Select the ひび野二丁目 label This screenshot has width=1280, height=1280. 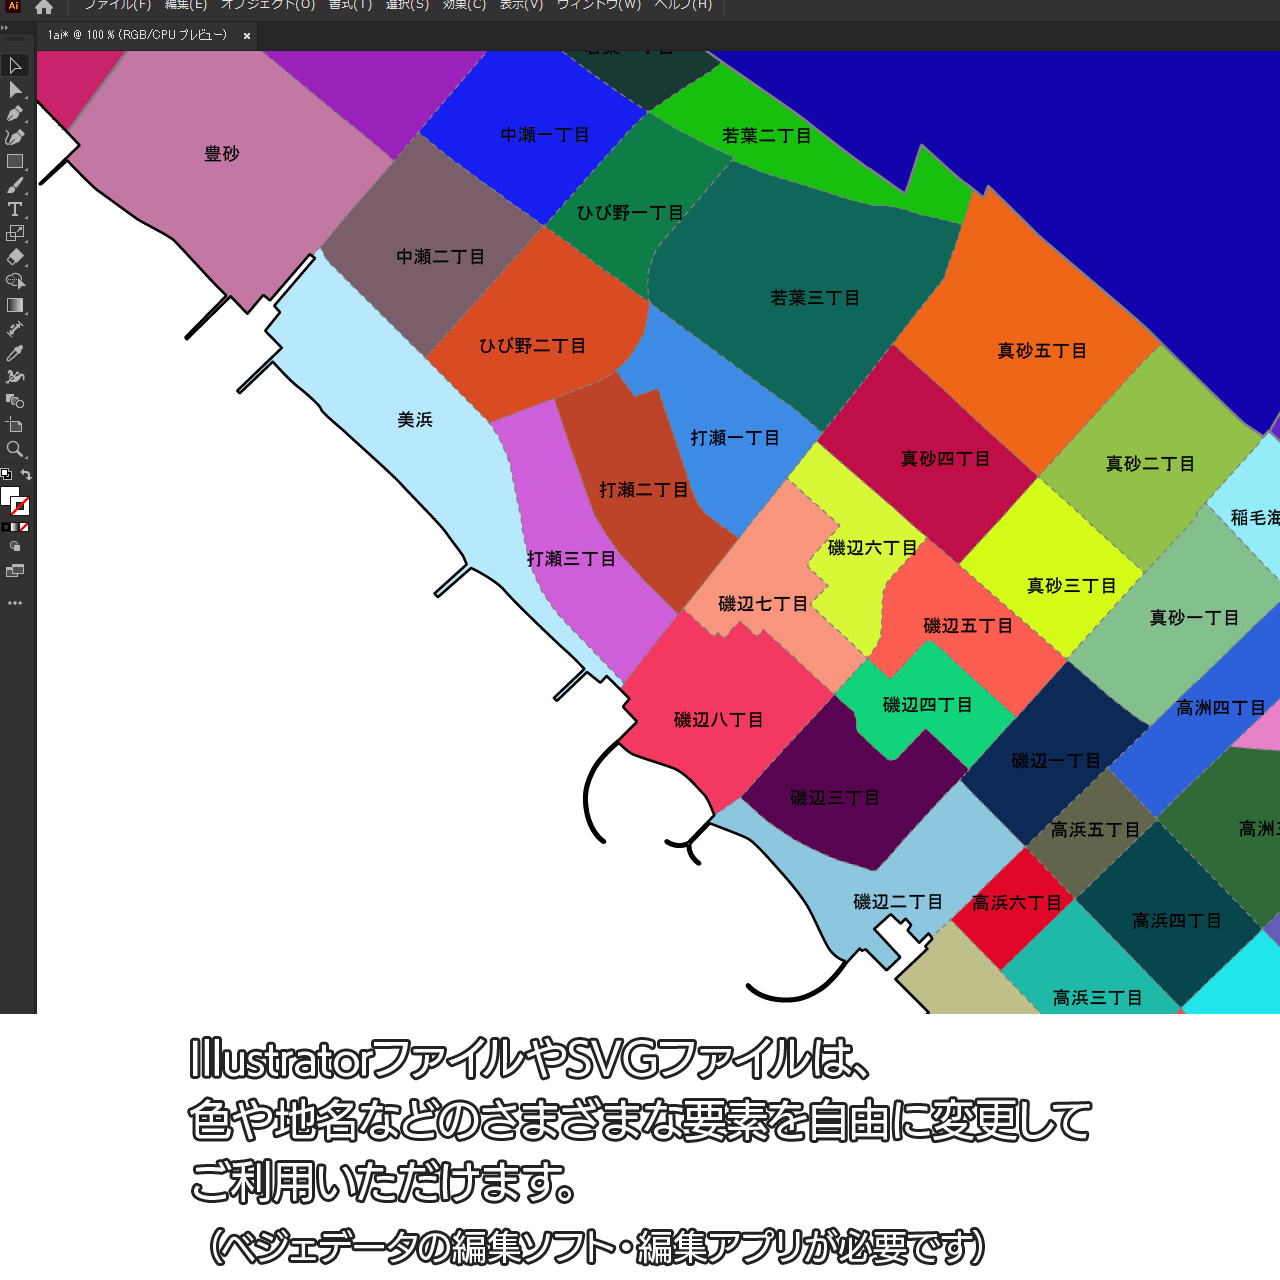coord(532,346)
